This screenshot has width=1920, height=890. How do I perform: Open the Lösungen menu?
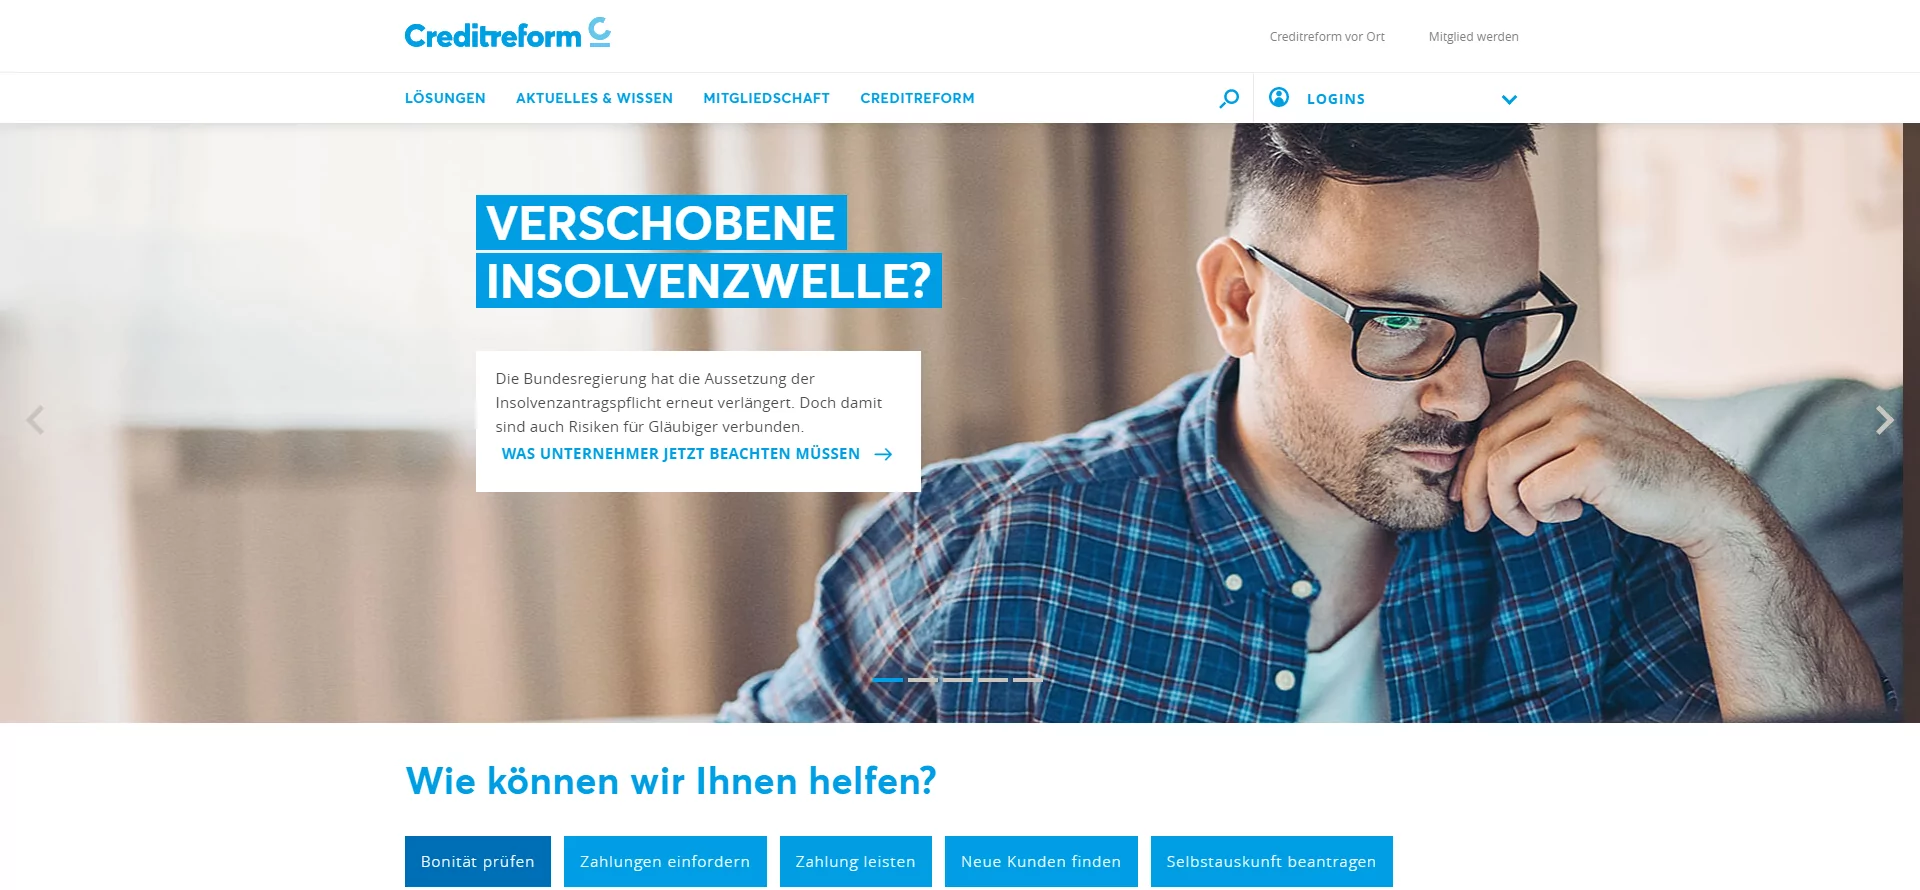(445, 98)
